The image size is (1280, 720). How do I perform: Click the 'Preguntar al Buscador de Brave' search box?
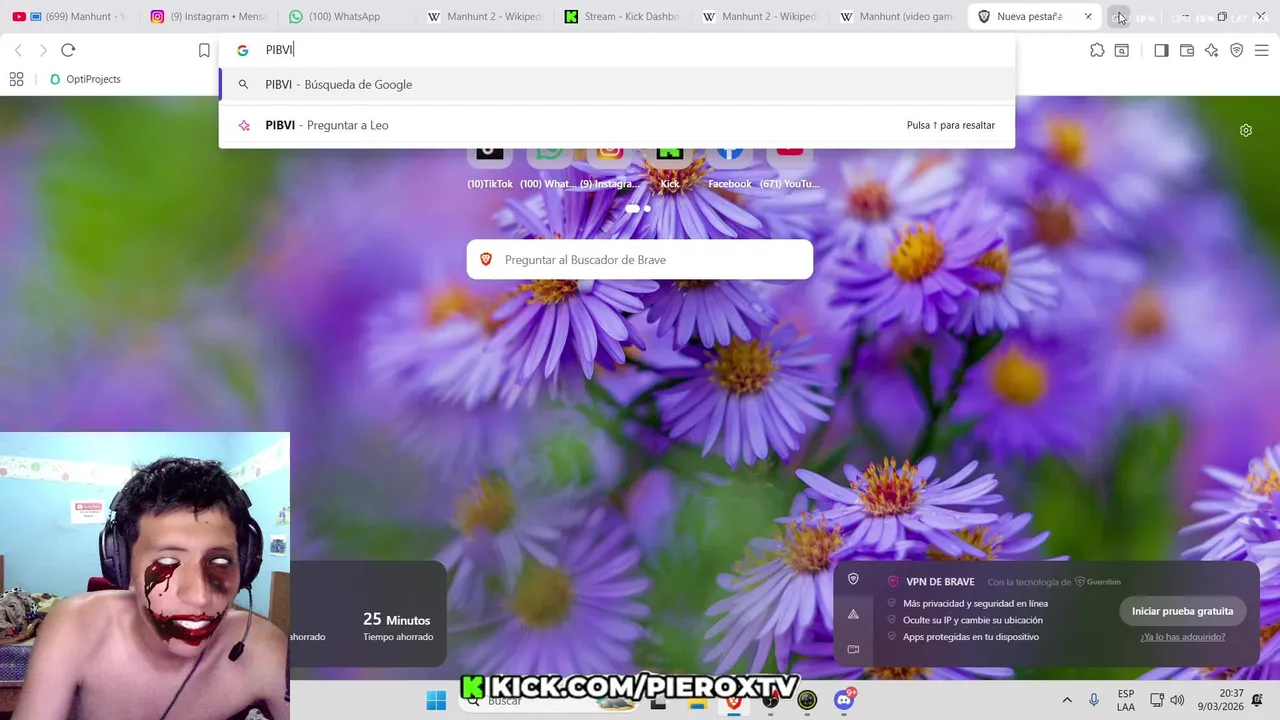pyautogui.click(x=640, y=260)
